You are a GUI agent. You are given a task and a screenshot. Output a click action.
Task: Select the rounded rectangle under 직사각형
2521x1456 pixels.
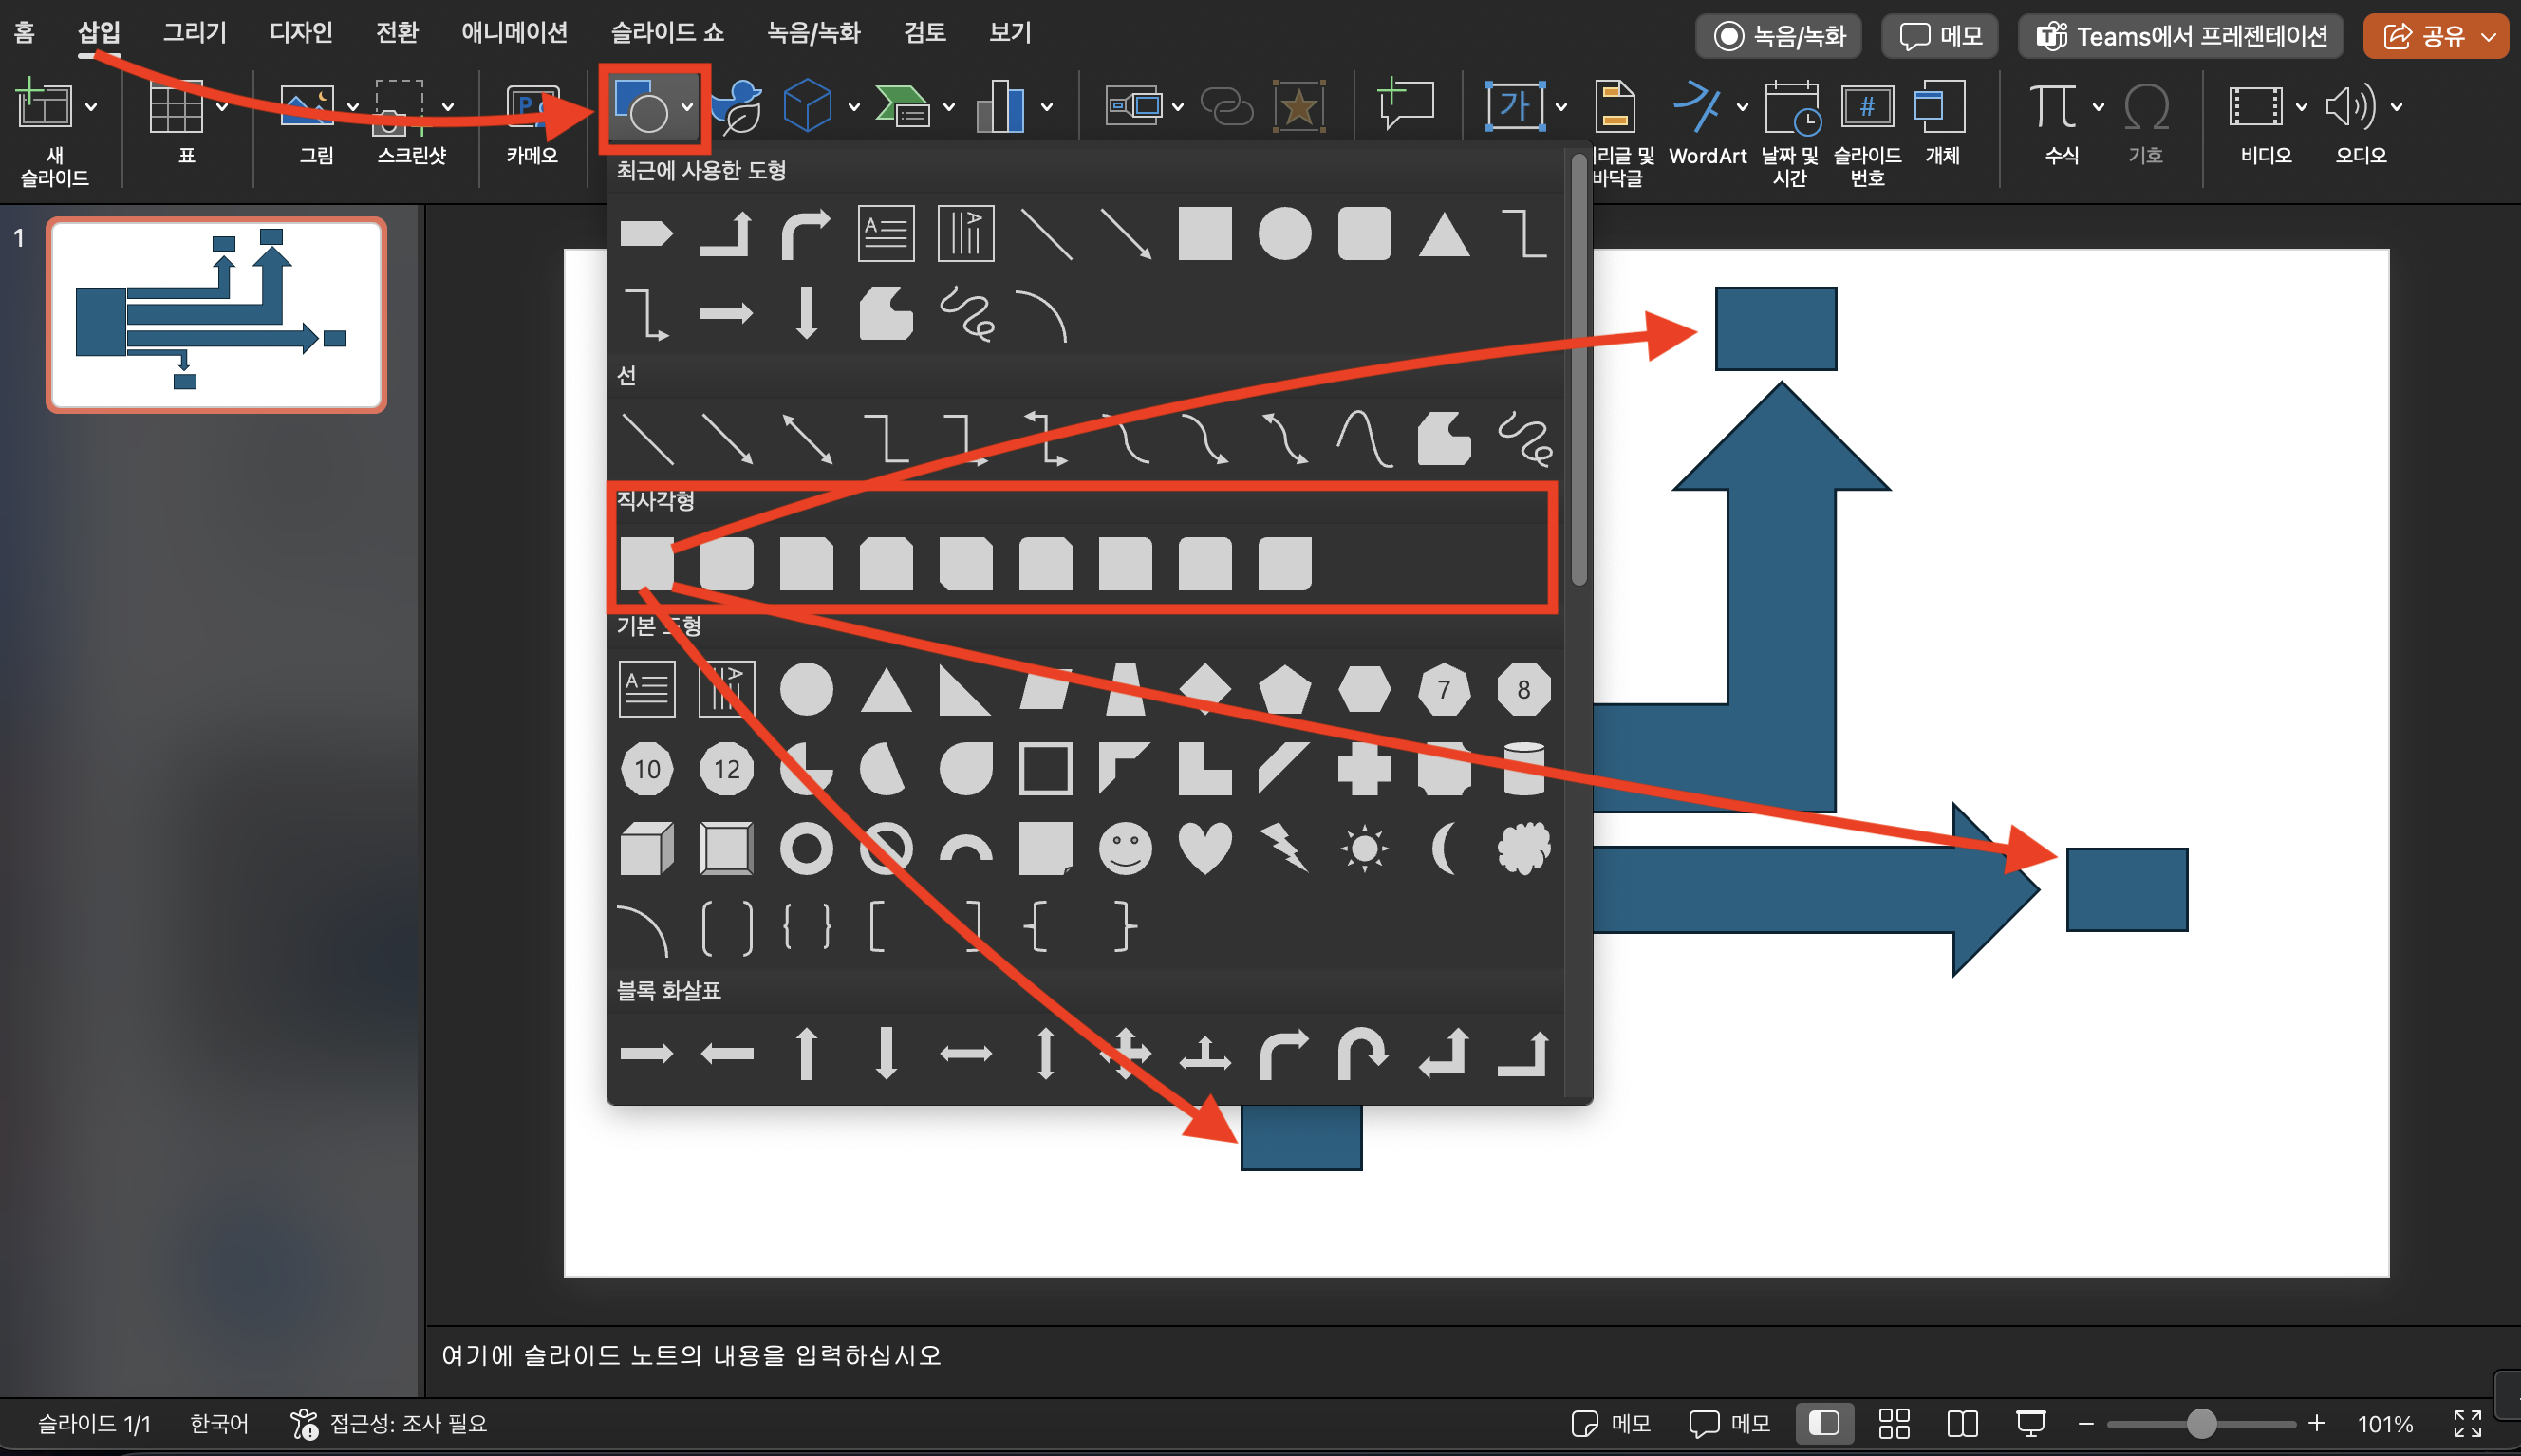tap(726, 563)
